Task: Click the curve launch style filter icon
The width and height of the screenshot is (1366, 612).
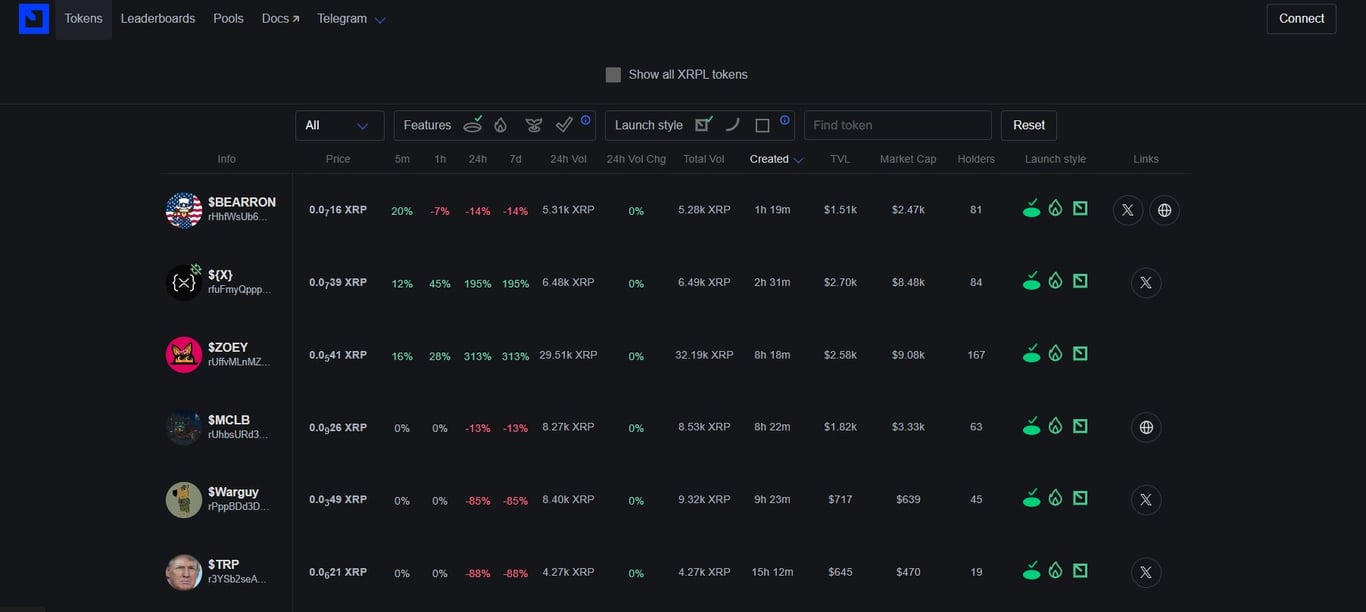Action: [x=732, y=124]
